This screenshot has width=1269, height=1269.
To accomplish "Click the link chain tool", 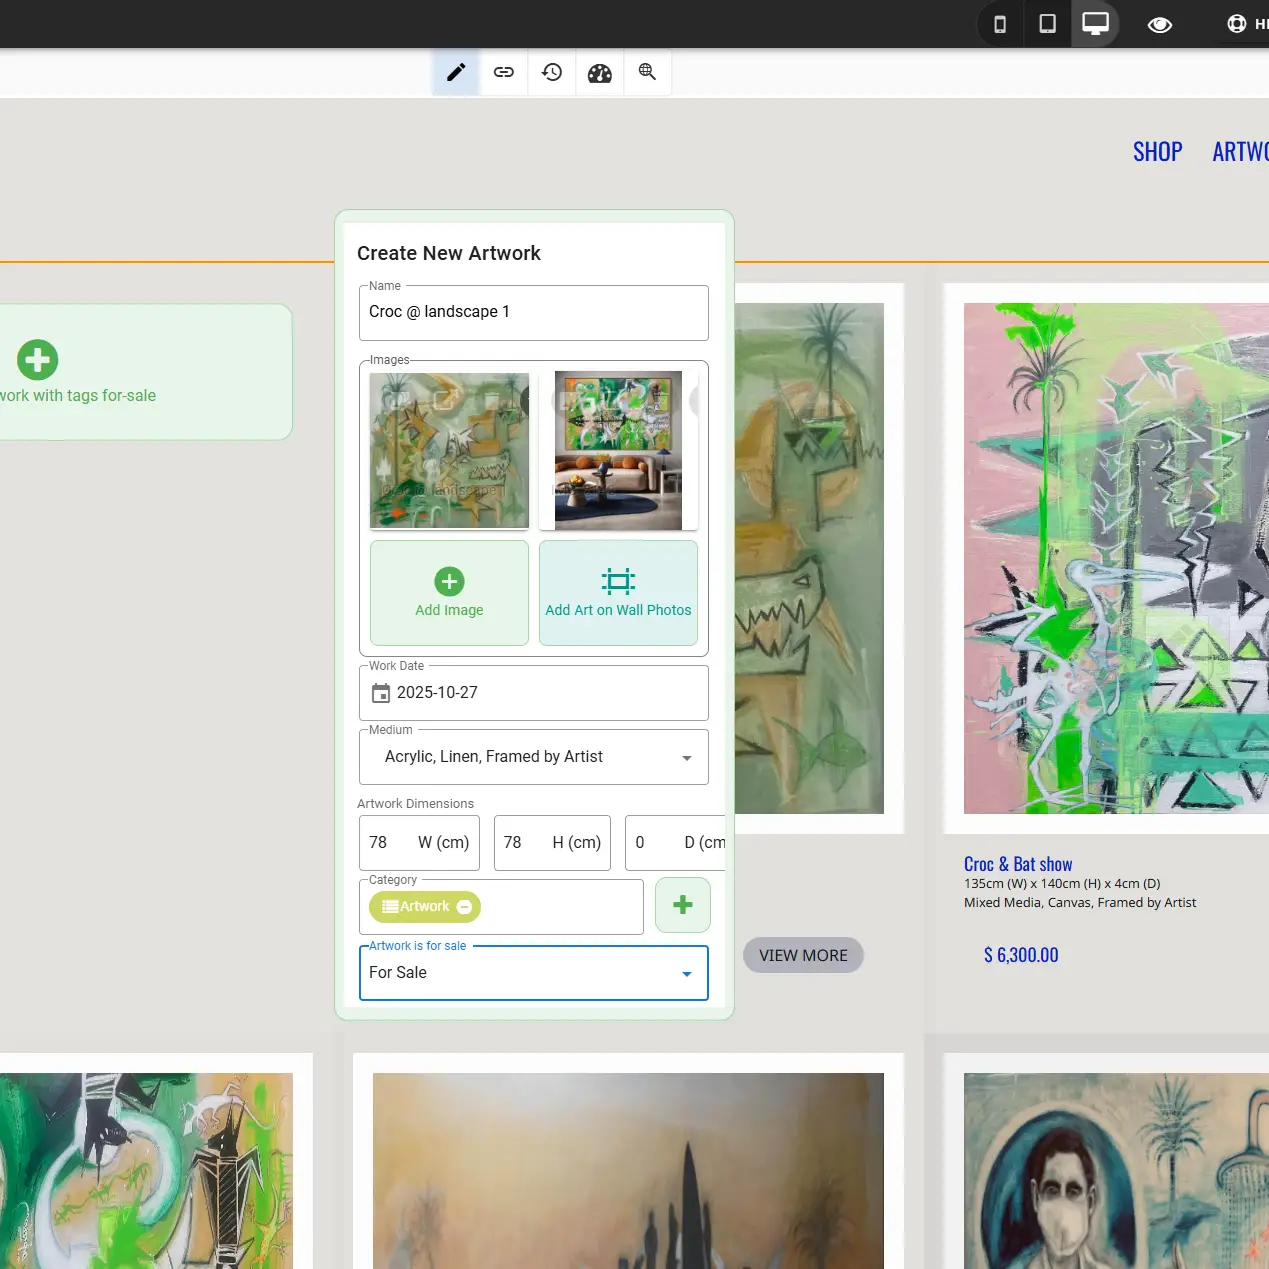I will click(x=504, y=72).
